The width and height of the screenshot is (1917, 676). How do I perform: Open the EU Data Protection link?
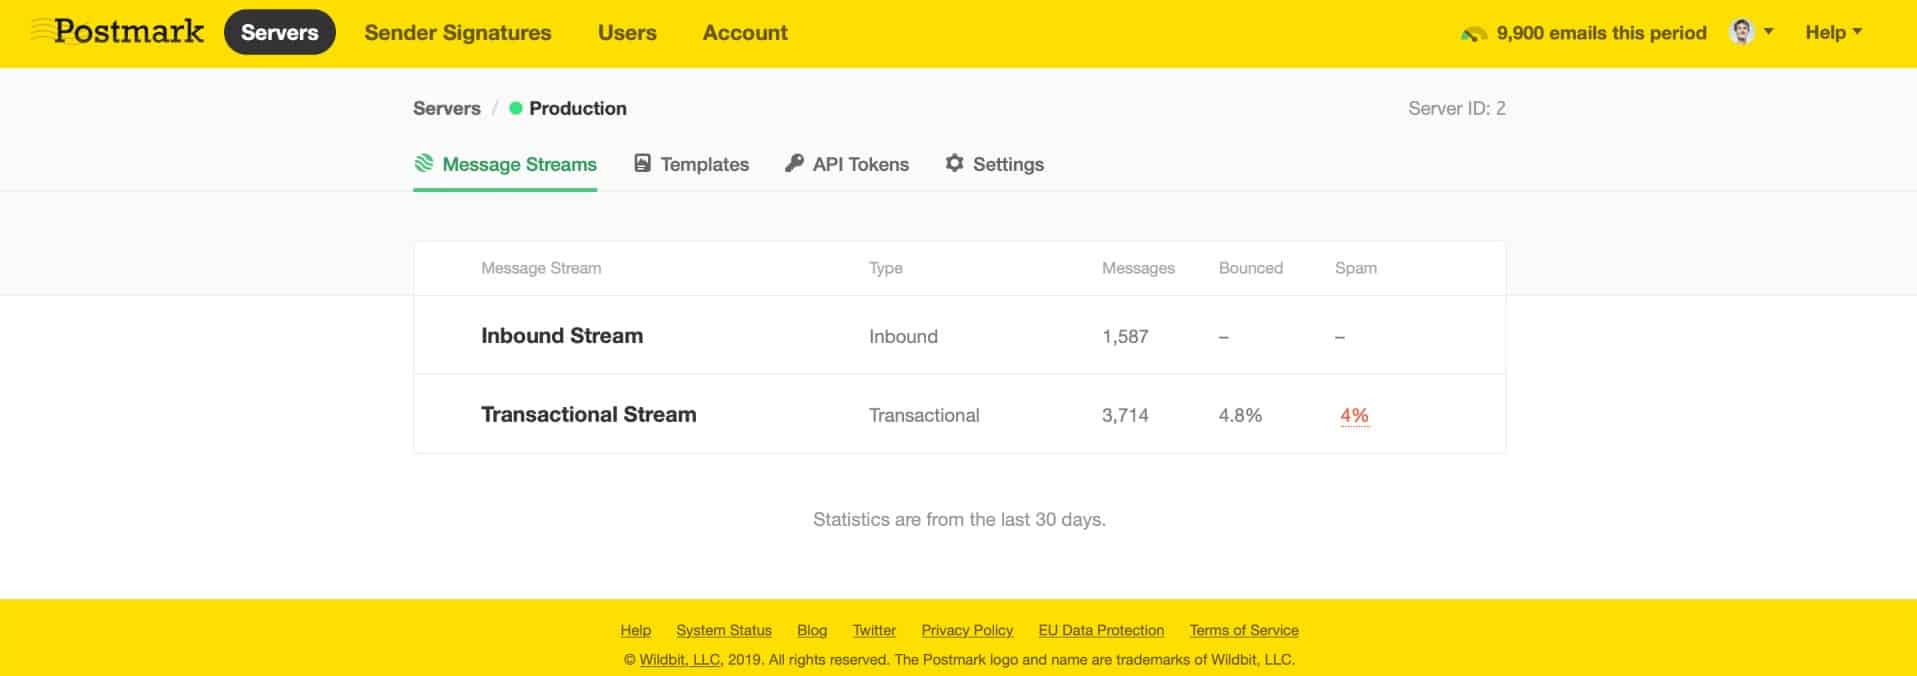tap(1101, 630)
